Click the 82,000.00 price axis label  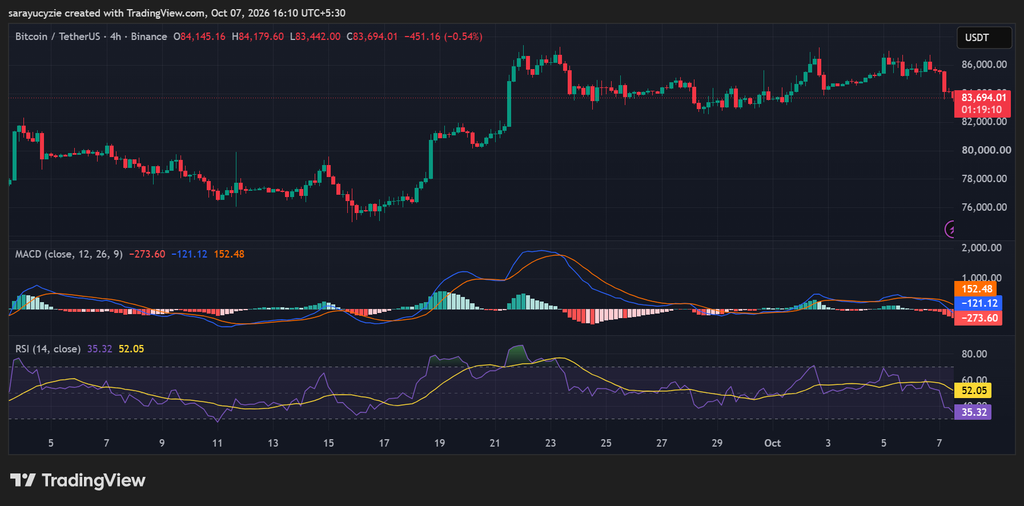tap(982, 121)
